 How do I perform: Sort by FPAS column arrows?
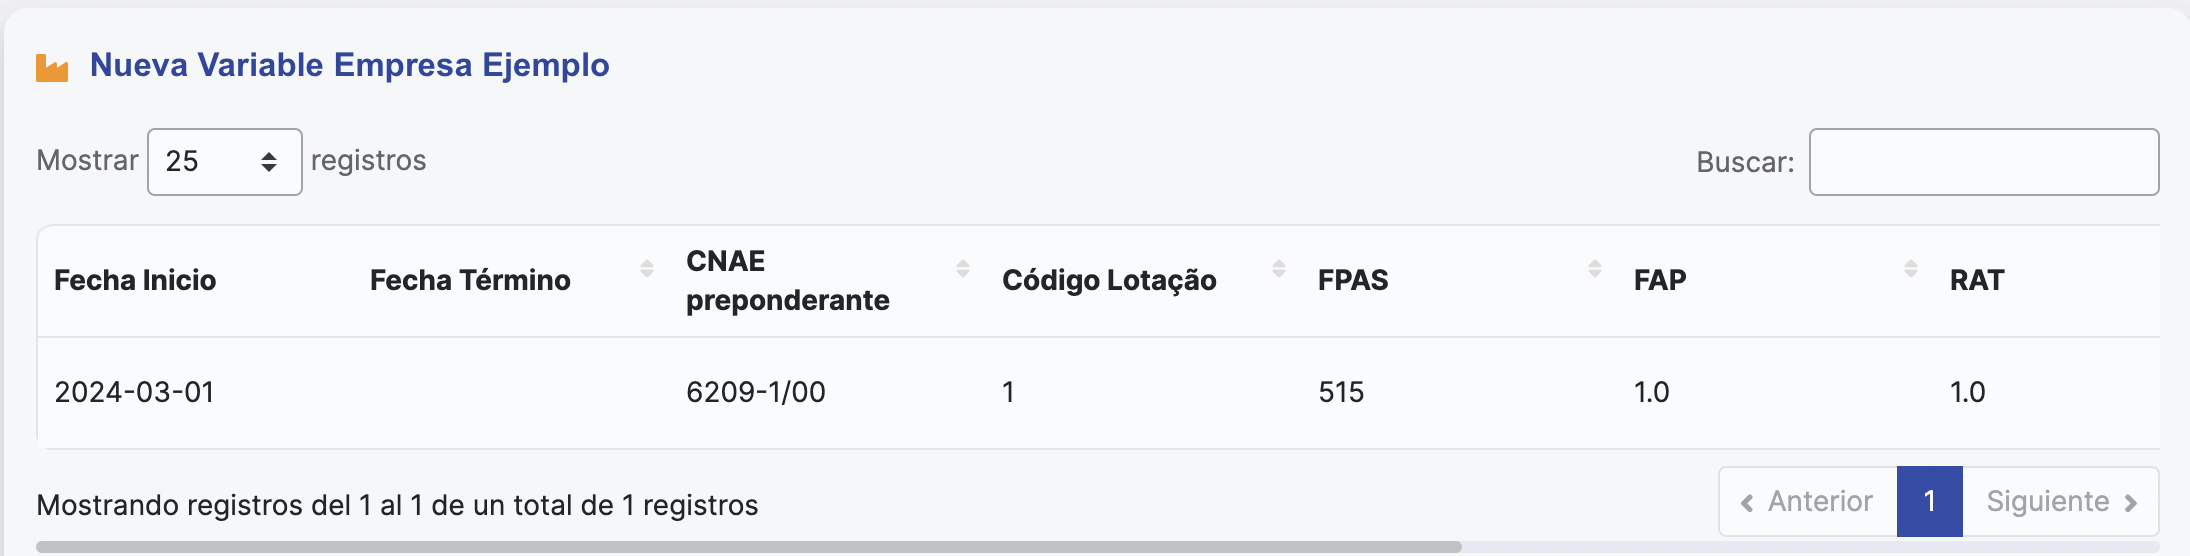(1595, 268)
